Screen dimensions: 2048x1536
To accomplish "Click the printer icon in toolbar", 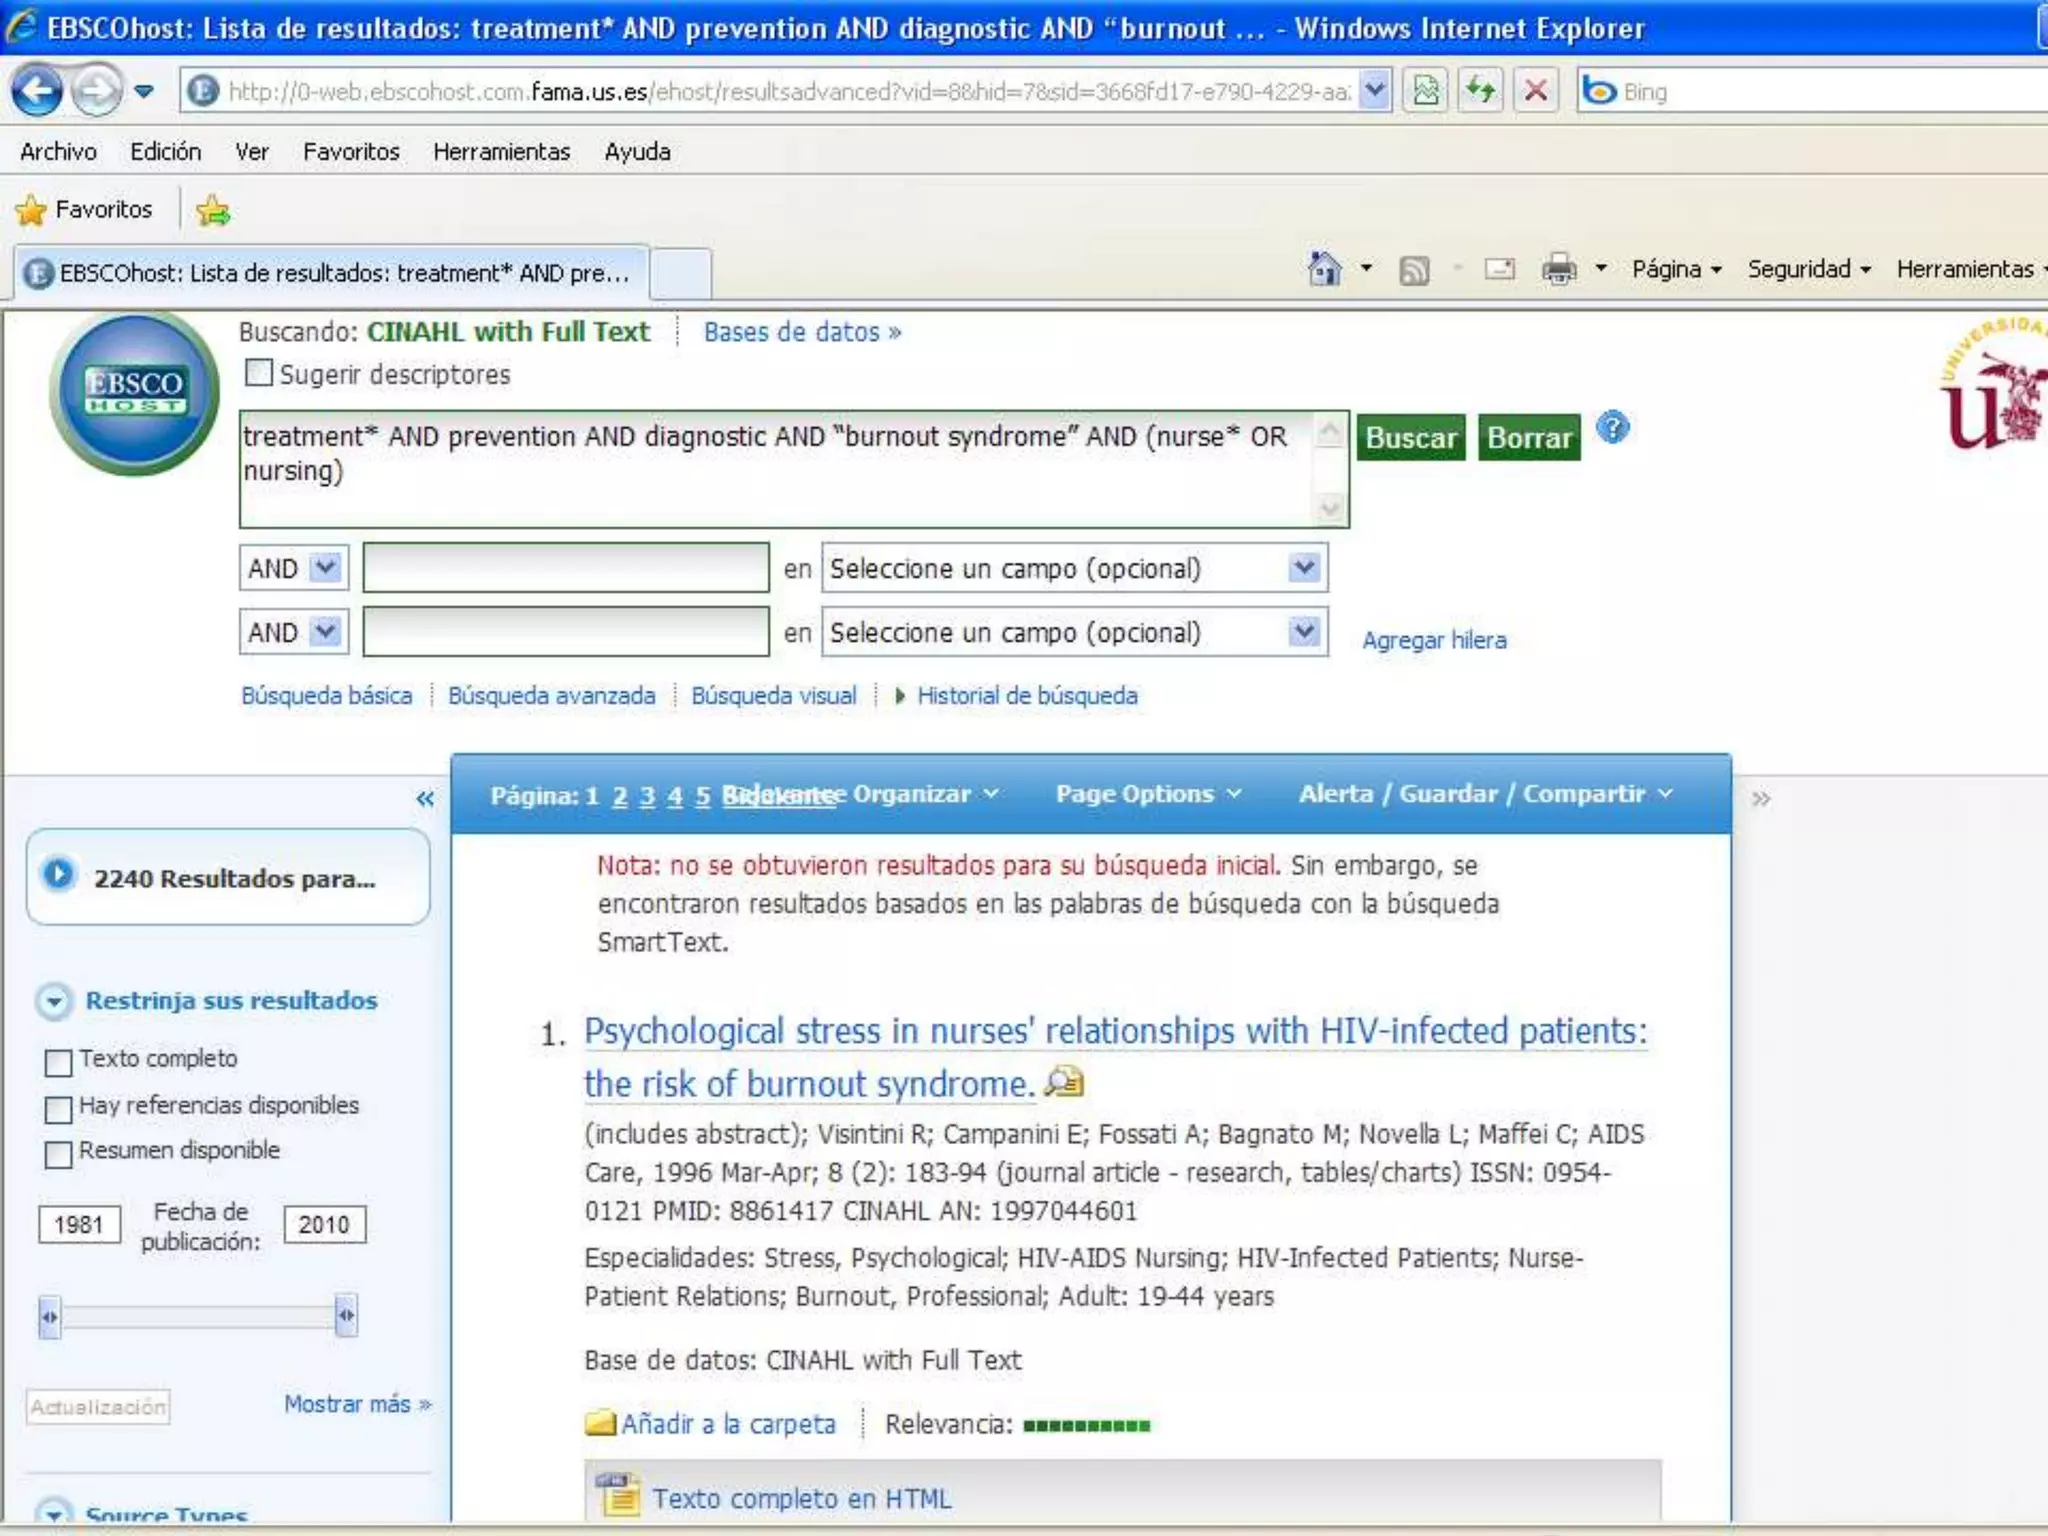I will (x=1559, y=269).
